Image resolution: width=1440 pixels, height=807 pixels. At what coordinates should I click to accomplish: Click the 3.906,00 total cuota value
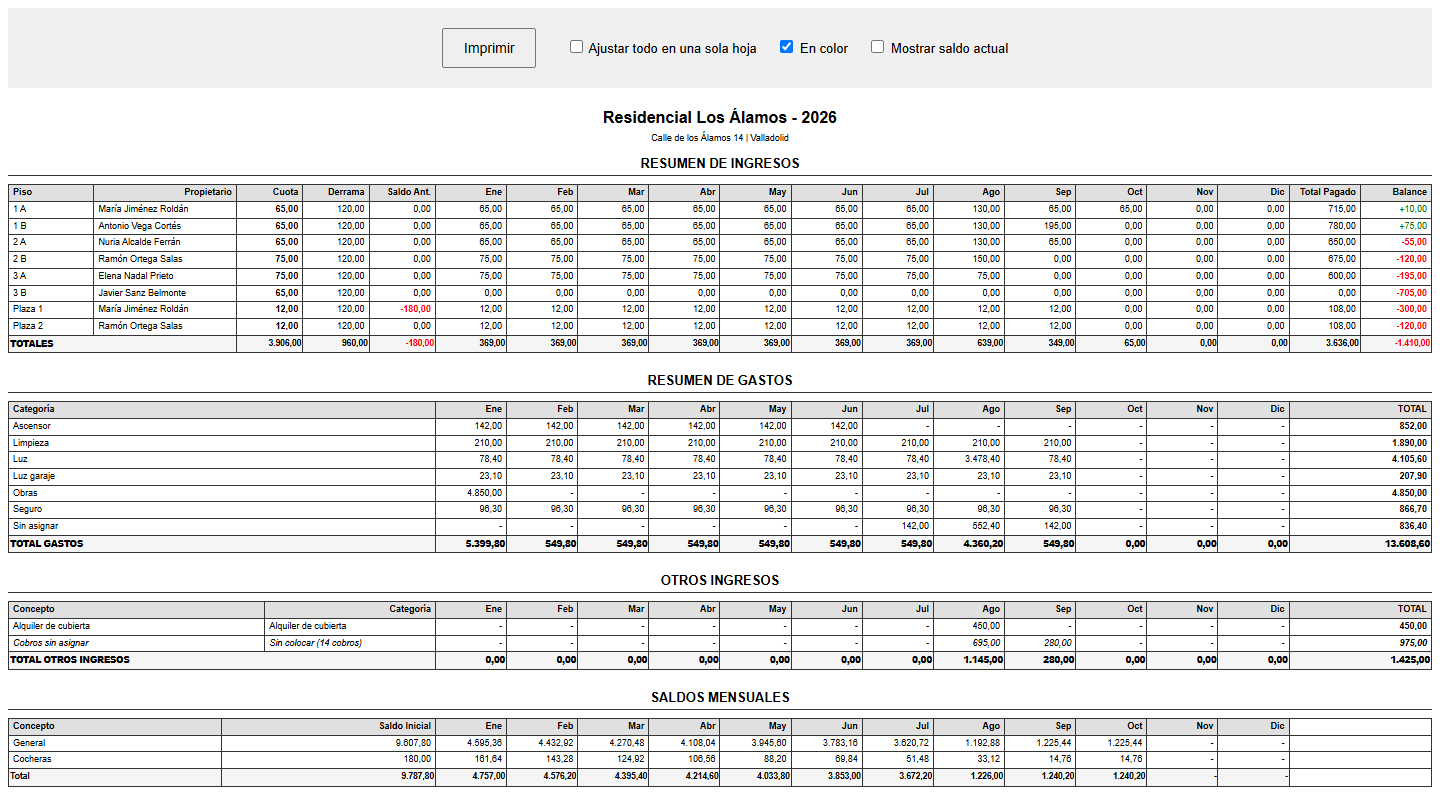click(x=283, y=343)
